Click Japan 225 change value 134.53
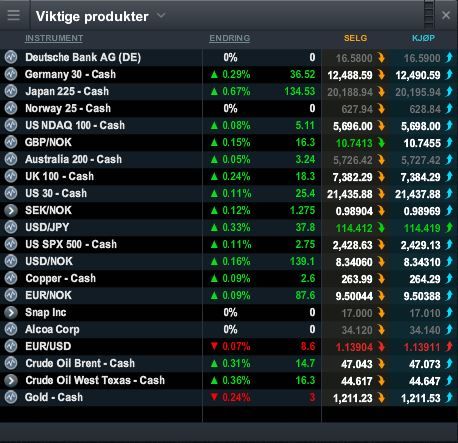Viewport: 458px width, 443px height. [x=300, y=92]
